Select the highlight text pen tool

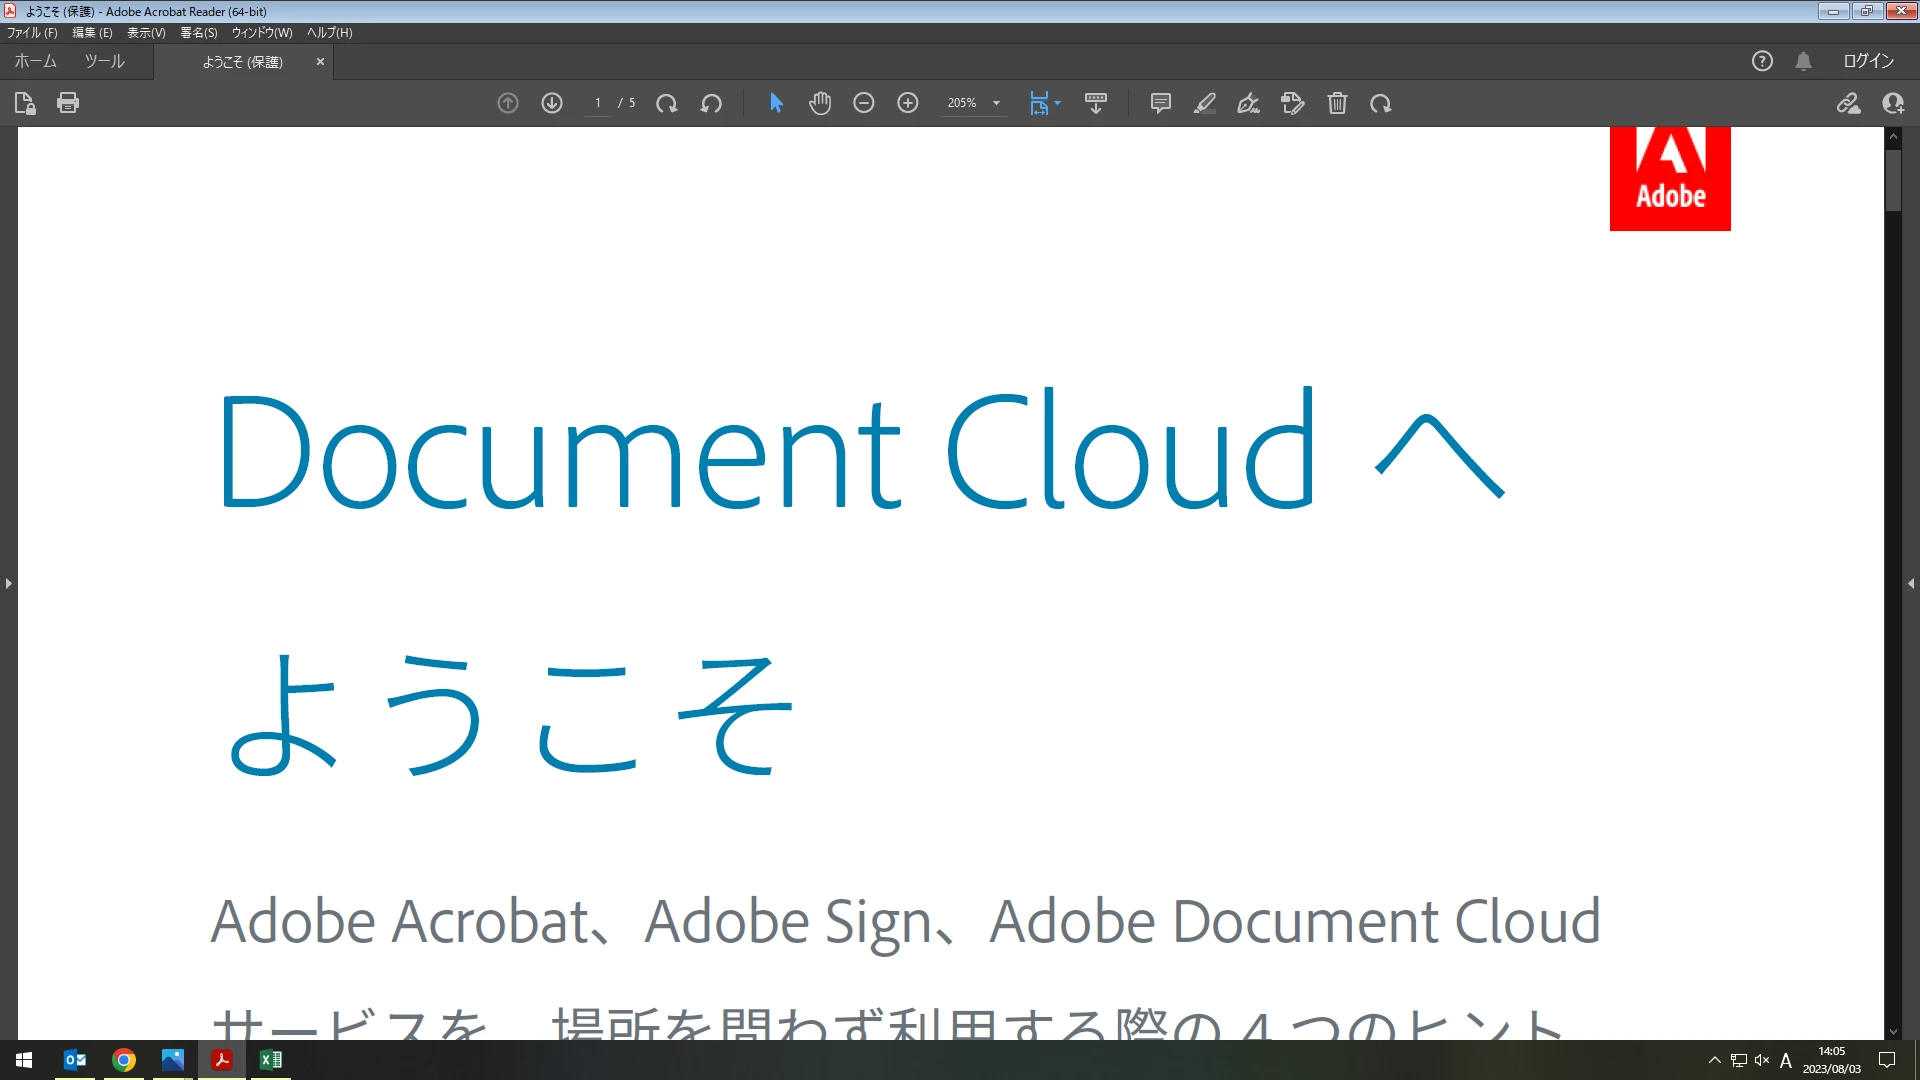[1204, 103]
